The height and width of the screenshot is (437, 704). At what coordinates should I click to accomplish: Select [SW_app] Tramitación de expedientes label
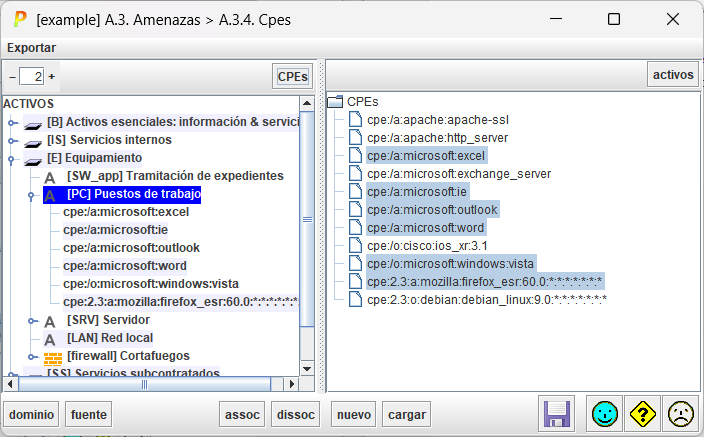pos(175,176)
